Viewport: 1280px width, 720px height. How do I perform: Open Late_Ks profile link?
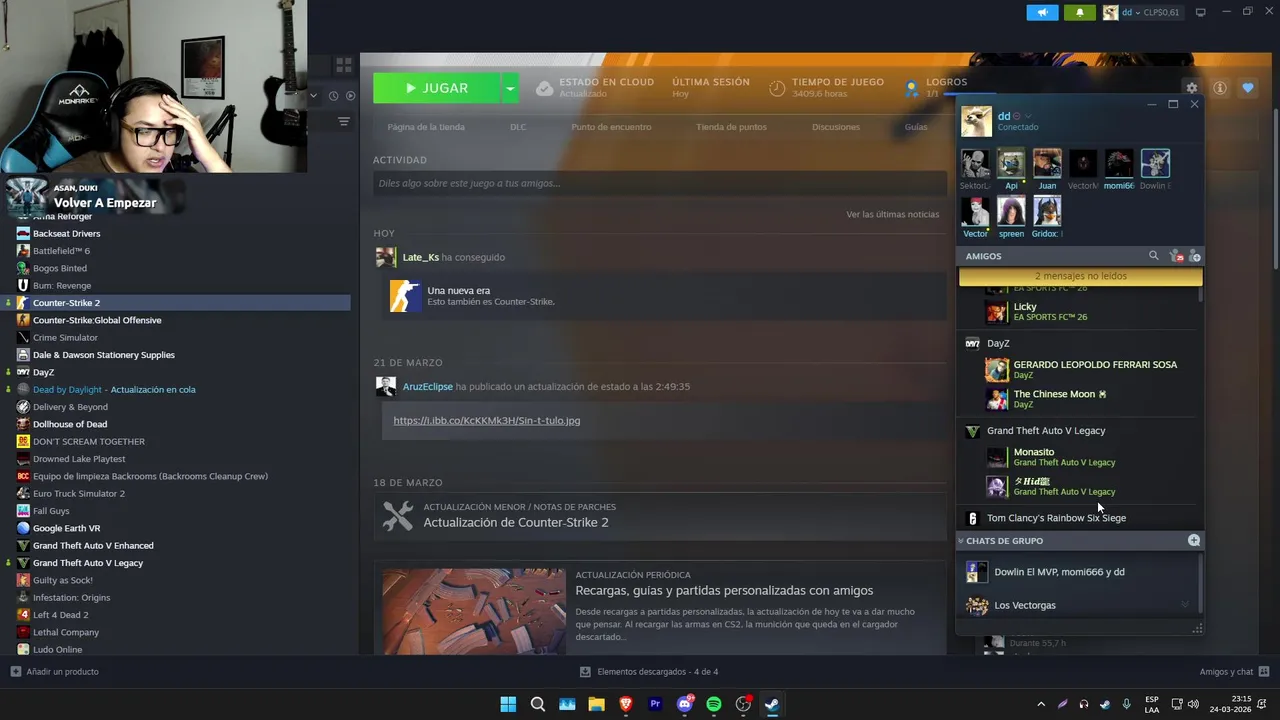click(420, 257)
